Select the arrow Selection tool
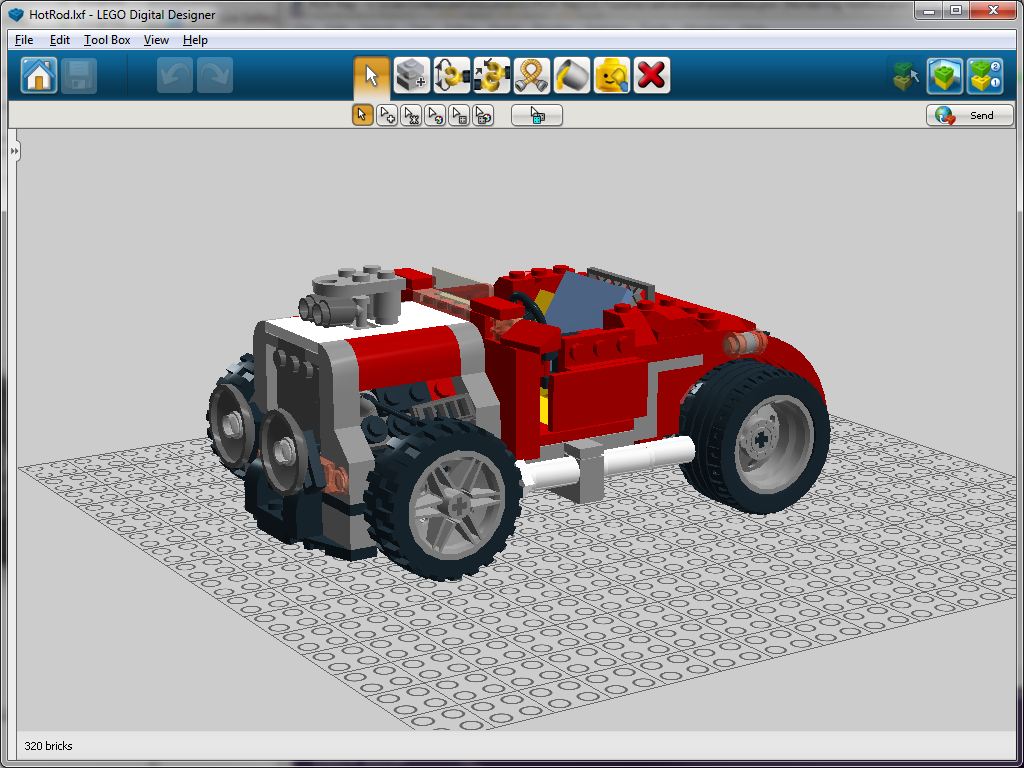The height and width of the screenshot is (768, 1024). (371, 74)
